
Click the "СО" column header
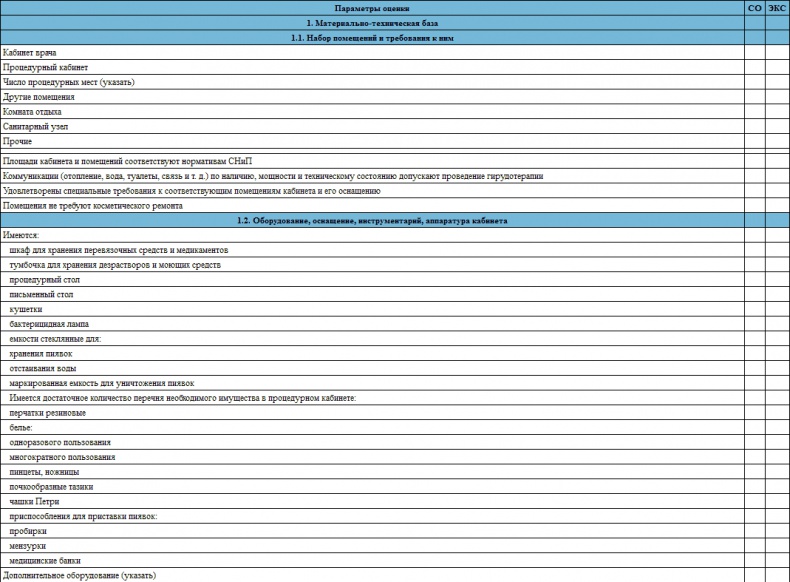pyautogui.click(x=755, y=7)
